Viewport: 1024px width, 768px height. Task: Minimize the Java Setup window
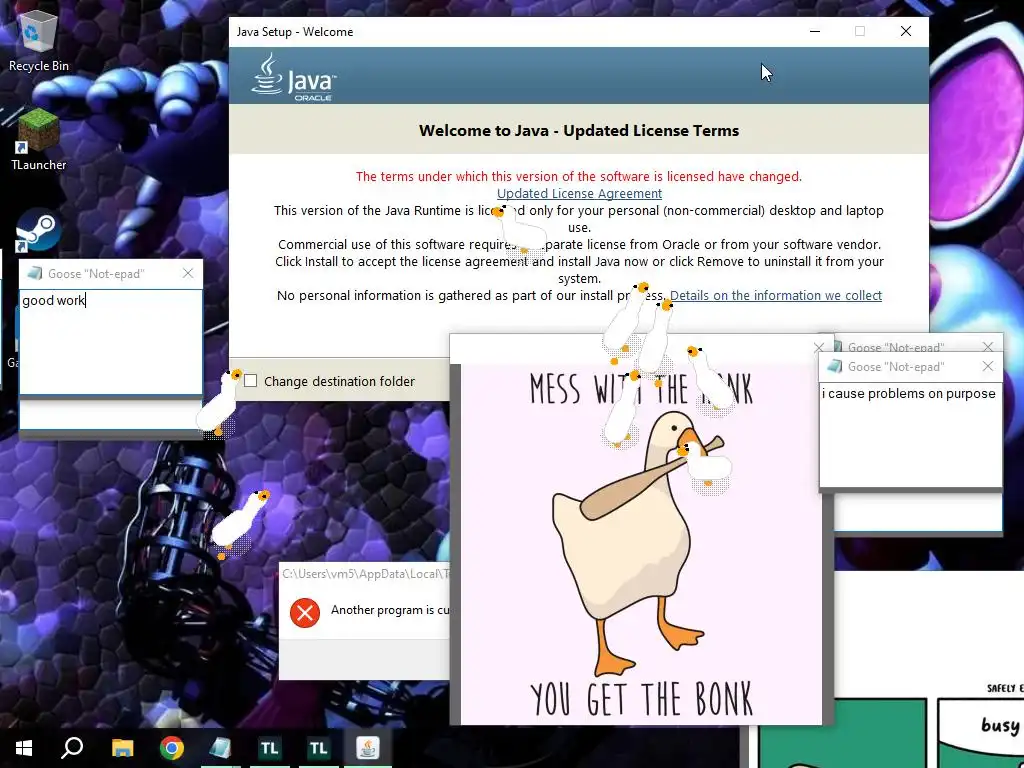pyautogui.click(x=815, y=31)
